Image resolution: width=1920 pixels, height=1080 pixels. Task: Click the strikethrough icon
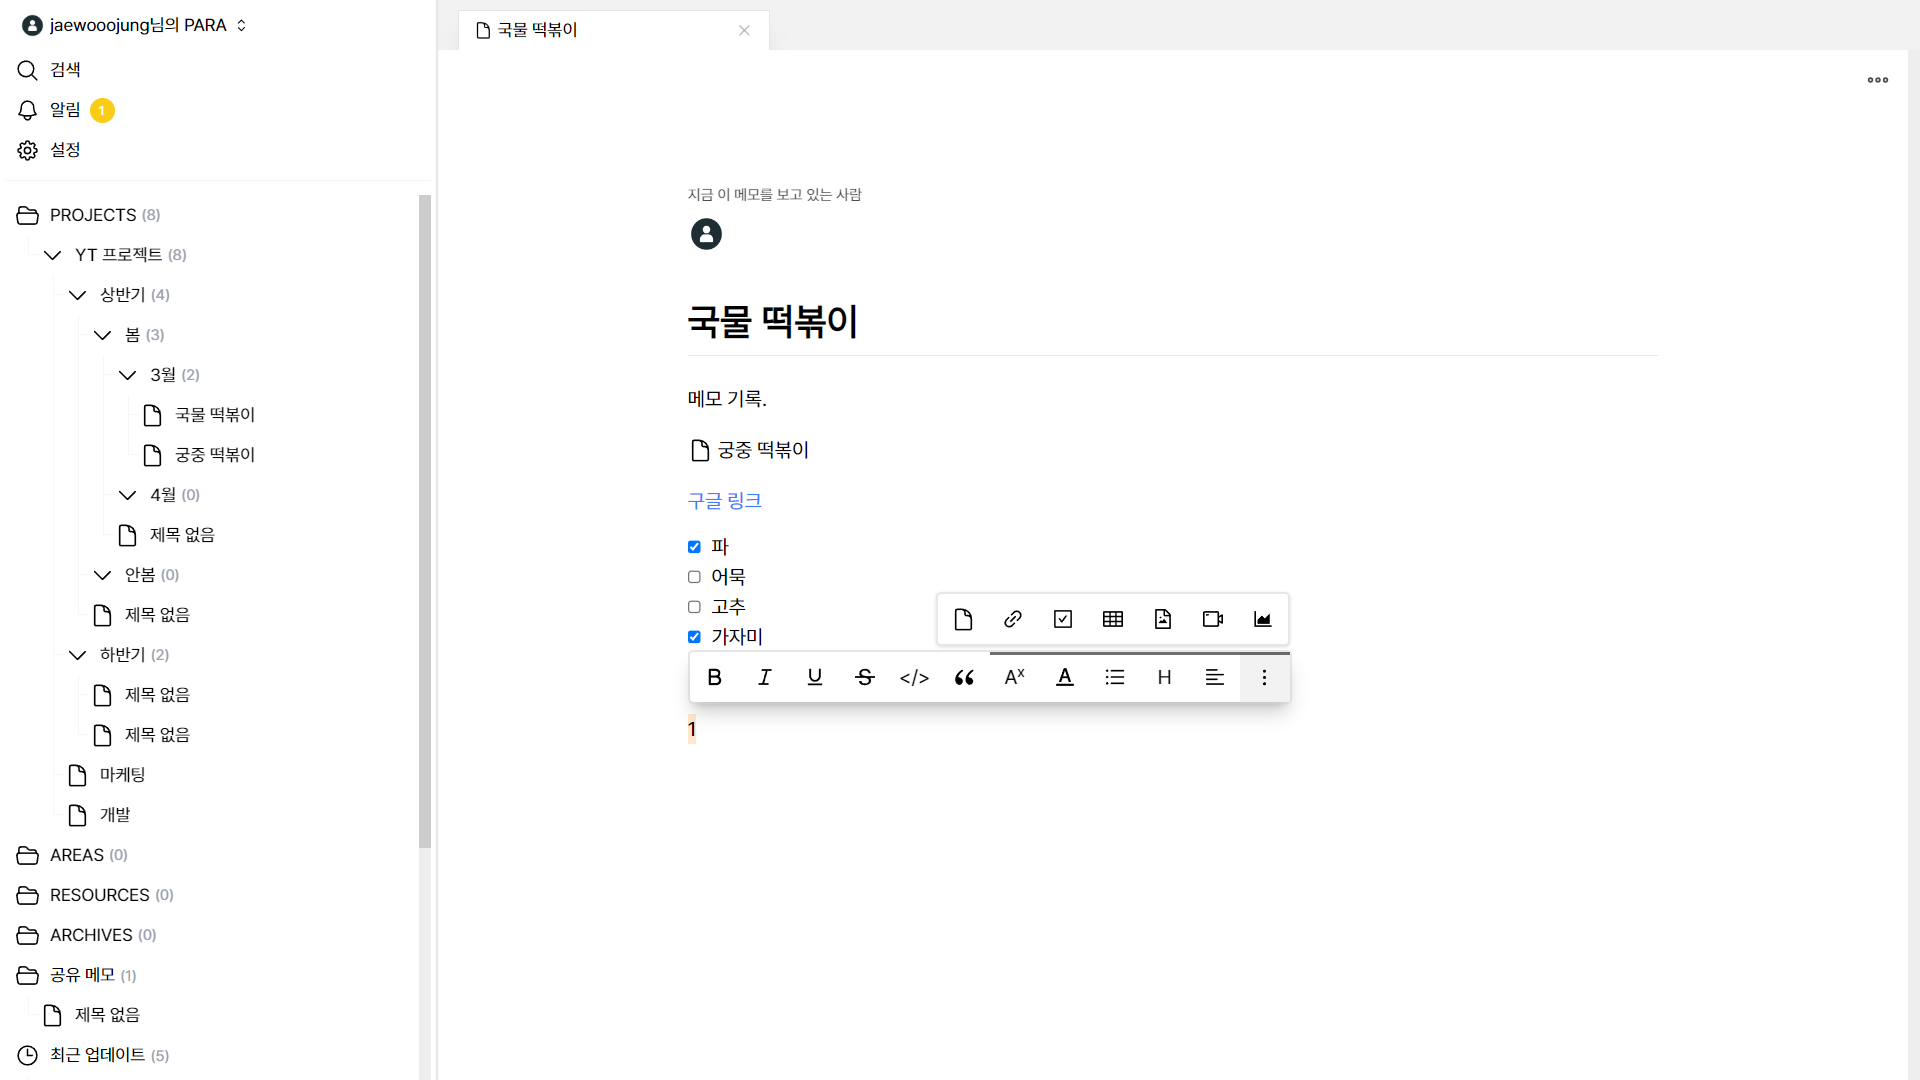click(x=865, y=677)
